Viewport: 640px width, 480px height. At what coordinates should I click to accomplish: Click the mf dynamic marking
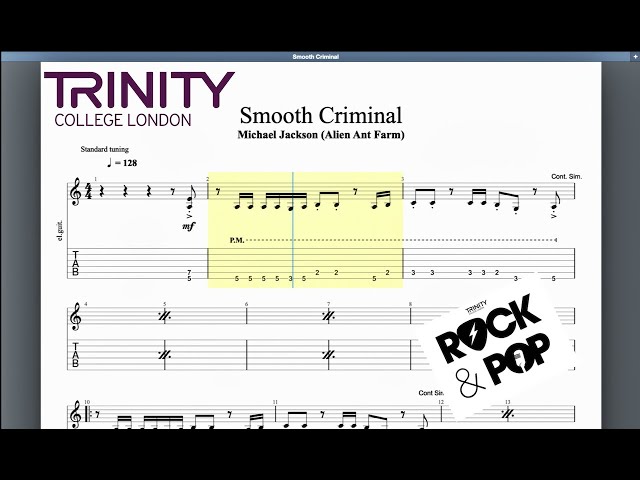[189, 225]
